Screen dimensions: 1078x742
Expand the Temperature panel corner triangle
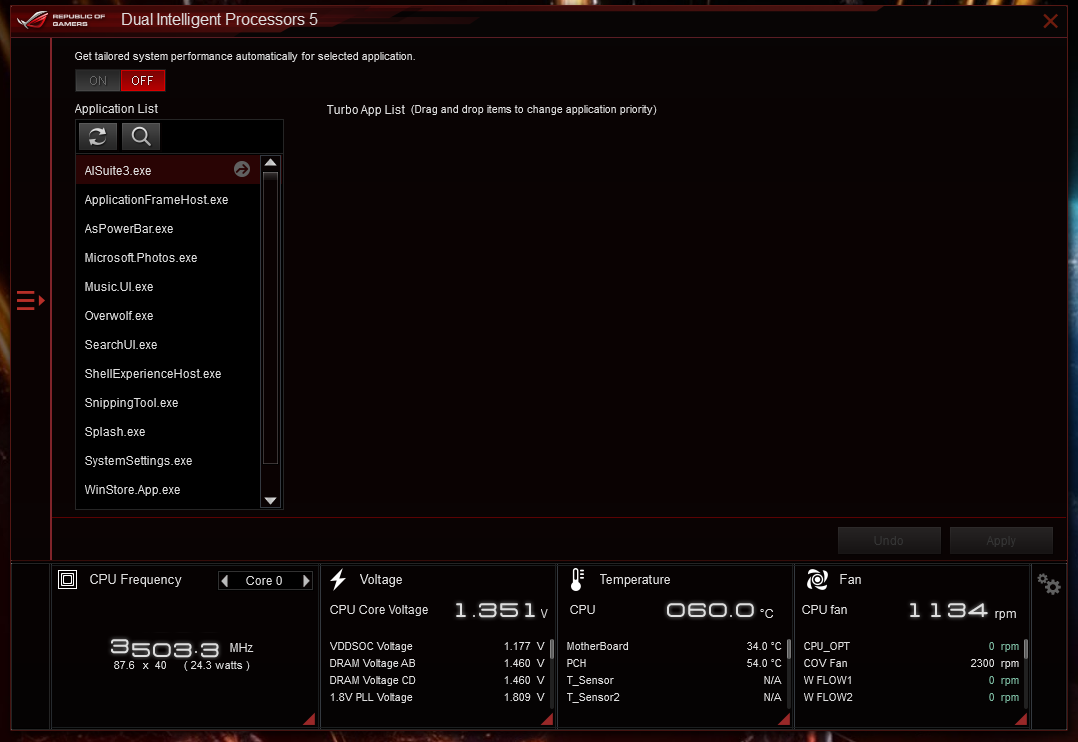pos(784,719)
